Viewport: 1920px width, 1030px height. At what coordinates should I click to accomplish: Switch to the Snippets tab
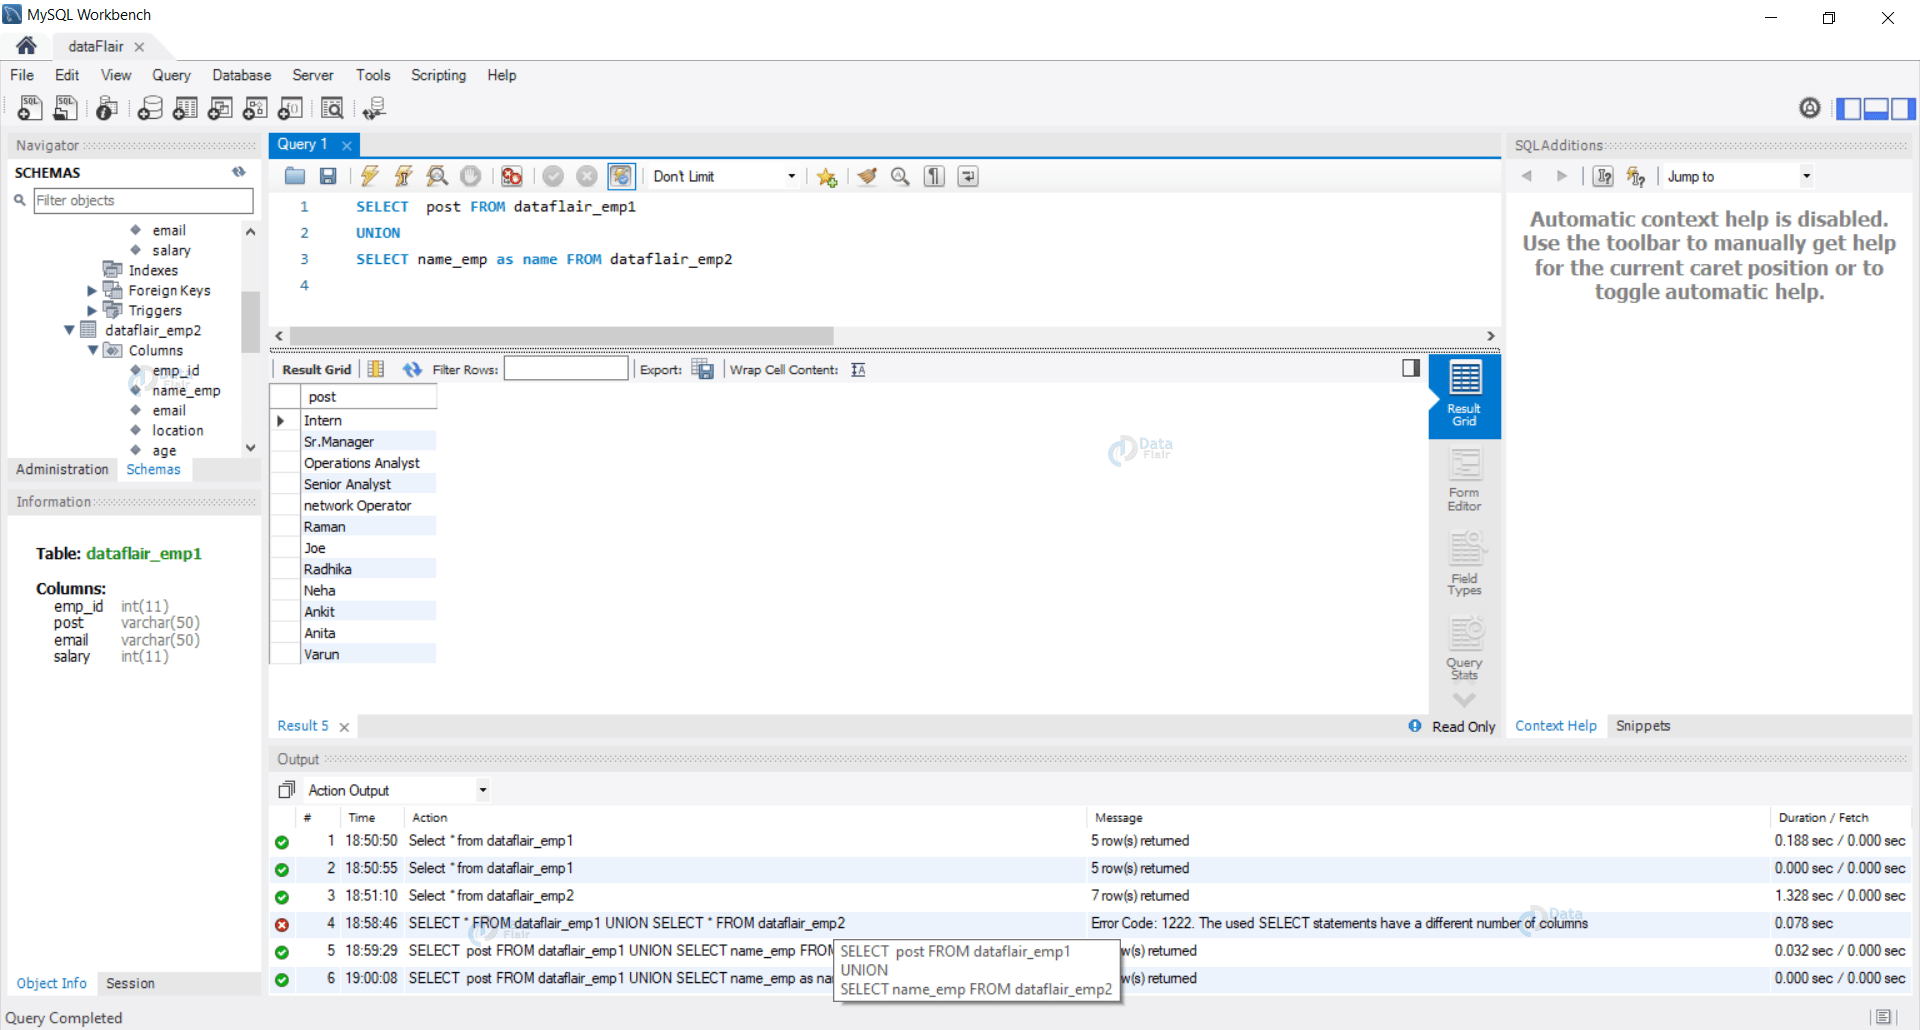[x=1643, y=725]
